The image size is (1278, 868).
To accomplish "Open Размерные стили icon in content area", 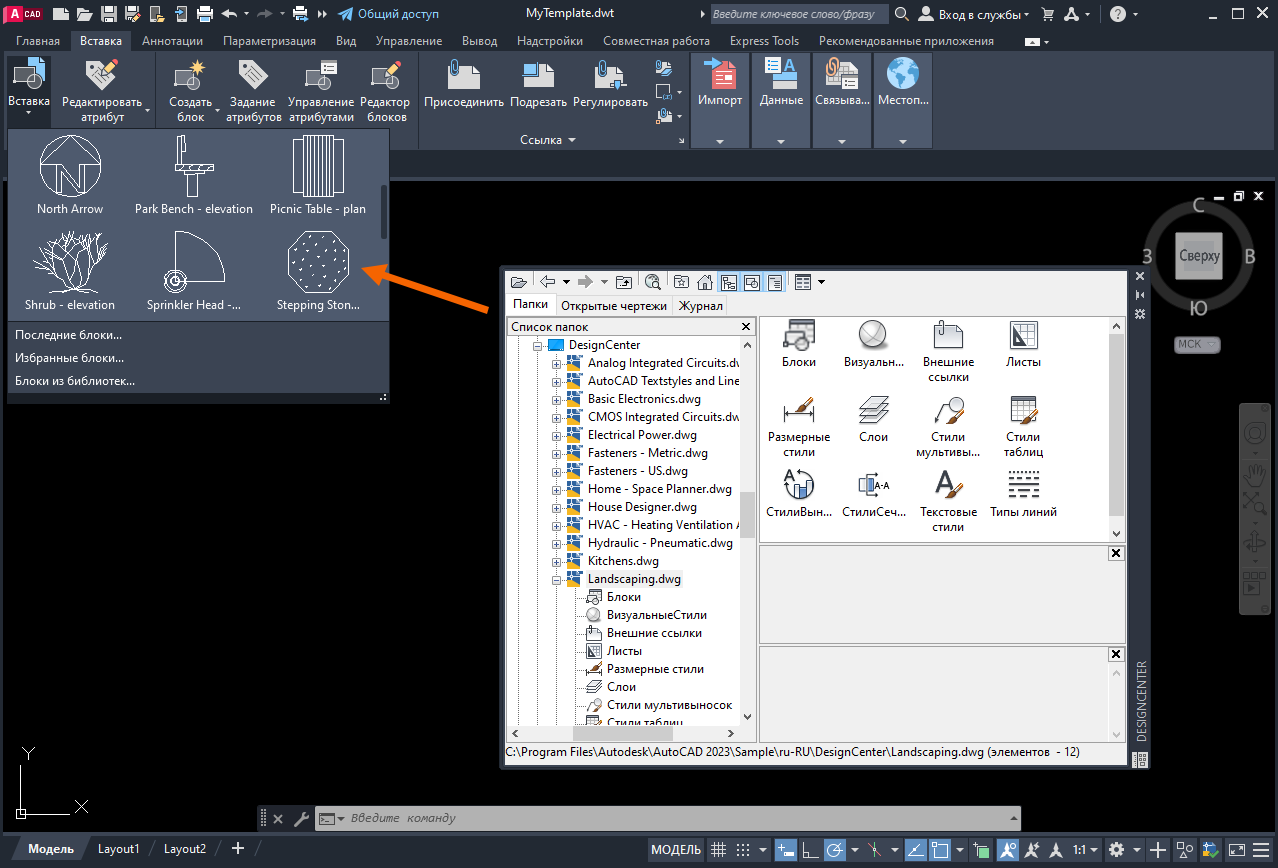I will click(799, 427).
